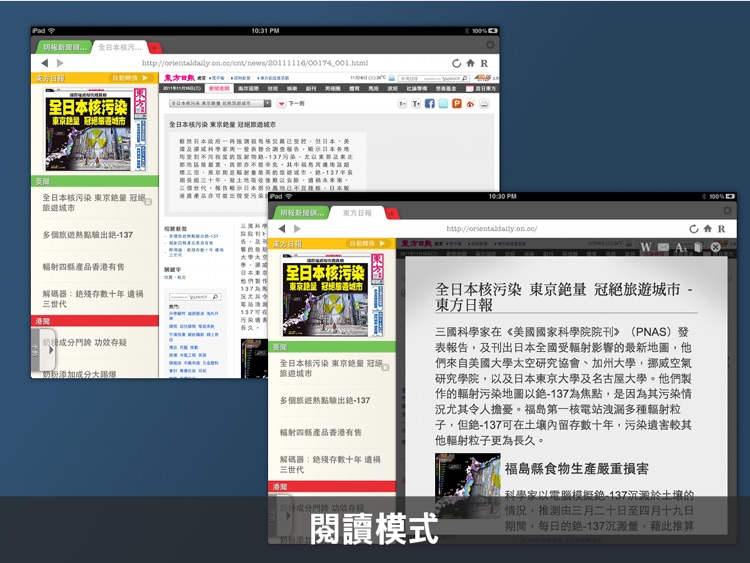Share article via orange P icon
The image size is (750, 563).
pos(457,104)
